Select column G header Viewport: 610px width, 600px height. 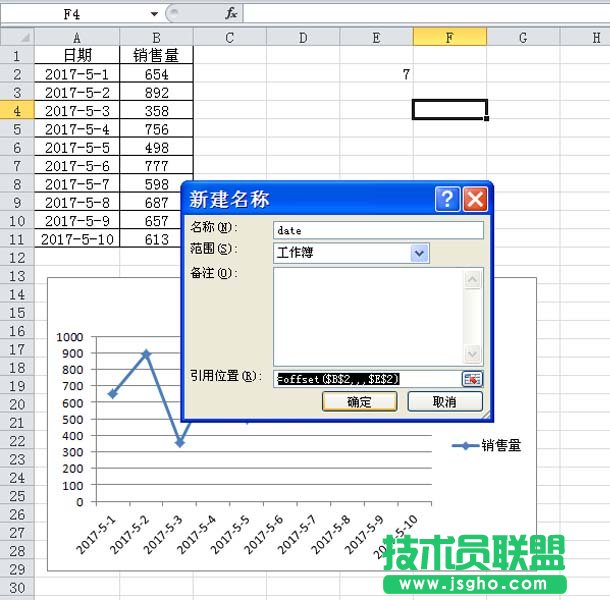click(x=523, y=37)
